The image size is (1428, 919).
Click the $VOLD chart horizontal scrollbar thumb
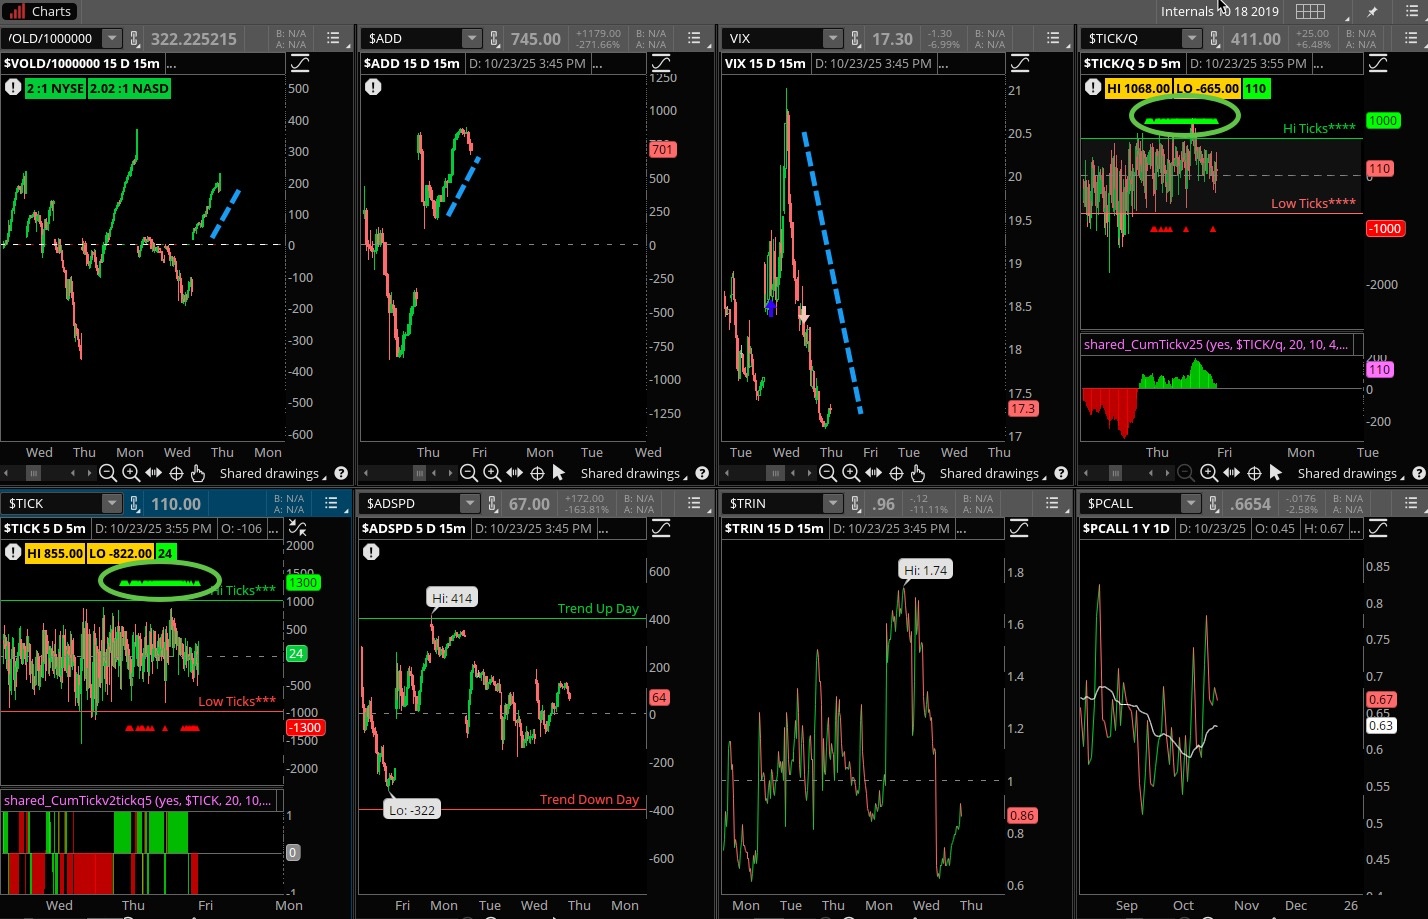click(33, 473)
